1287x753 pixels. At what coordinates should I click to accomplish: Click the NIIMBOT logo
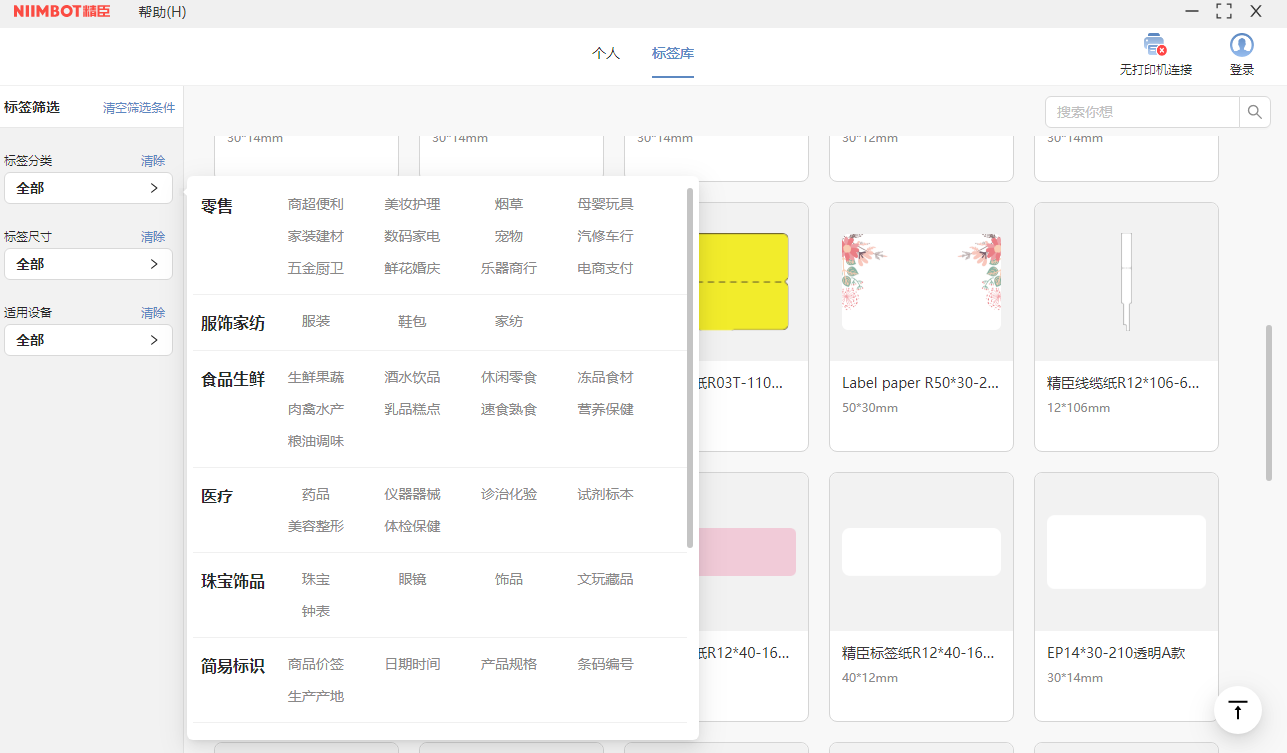point(62,12)
